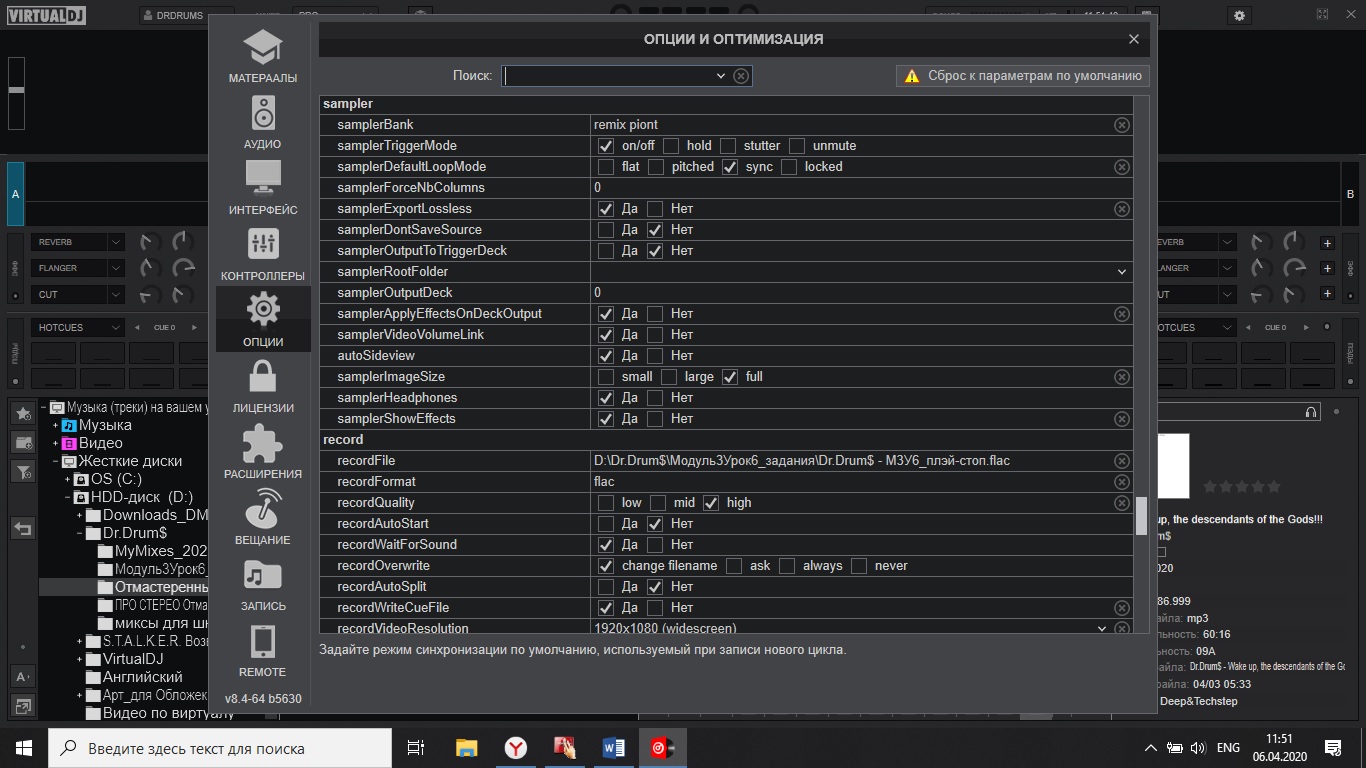The height and width of the screenshot is (768, 1366).
Task: Reset samplerDefaultLoopMode to default
Action: click(x=1122, y=167)
